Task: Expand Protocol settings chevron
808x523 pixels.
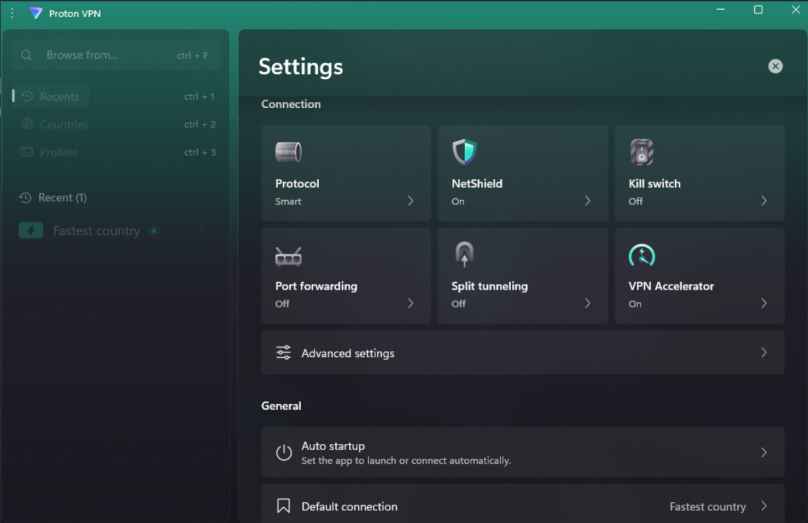Action: click(x=411, y=200)
